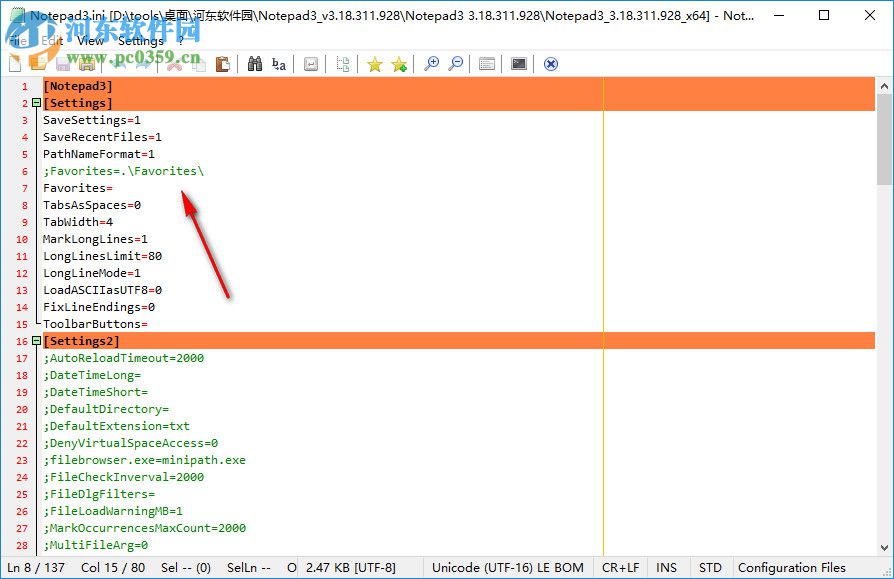Click the SaveRecentFiles=1 line
Viewport: 894px width, 579px height.
click(103, 137)
